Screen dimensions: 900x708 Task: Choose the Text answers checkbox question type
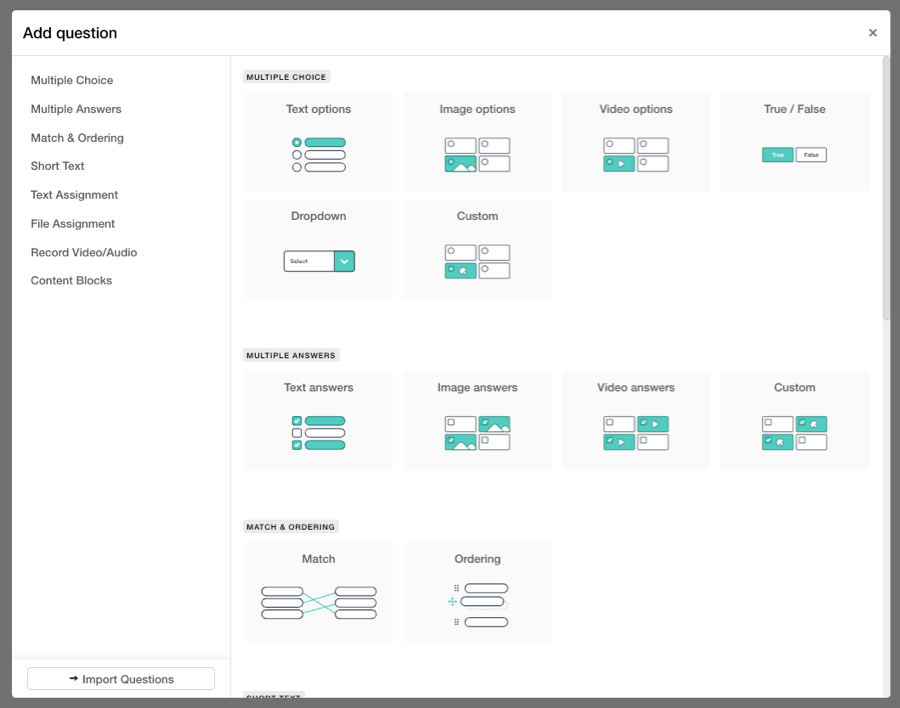click(x=318, y=432)
